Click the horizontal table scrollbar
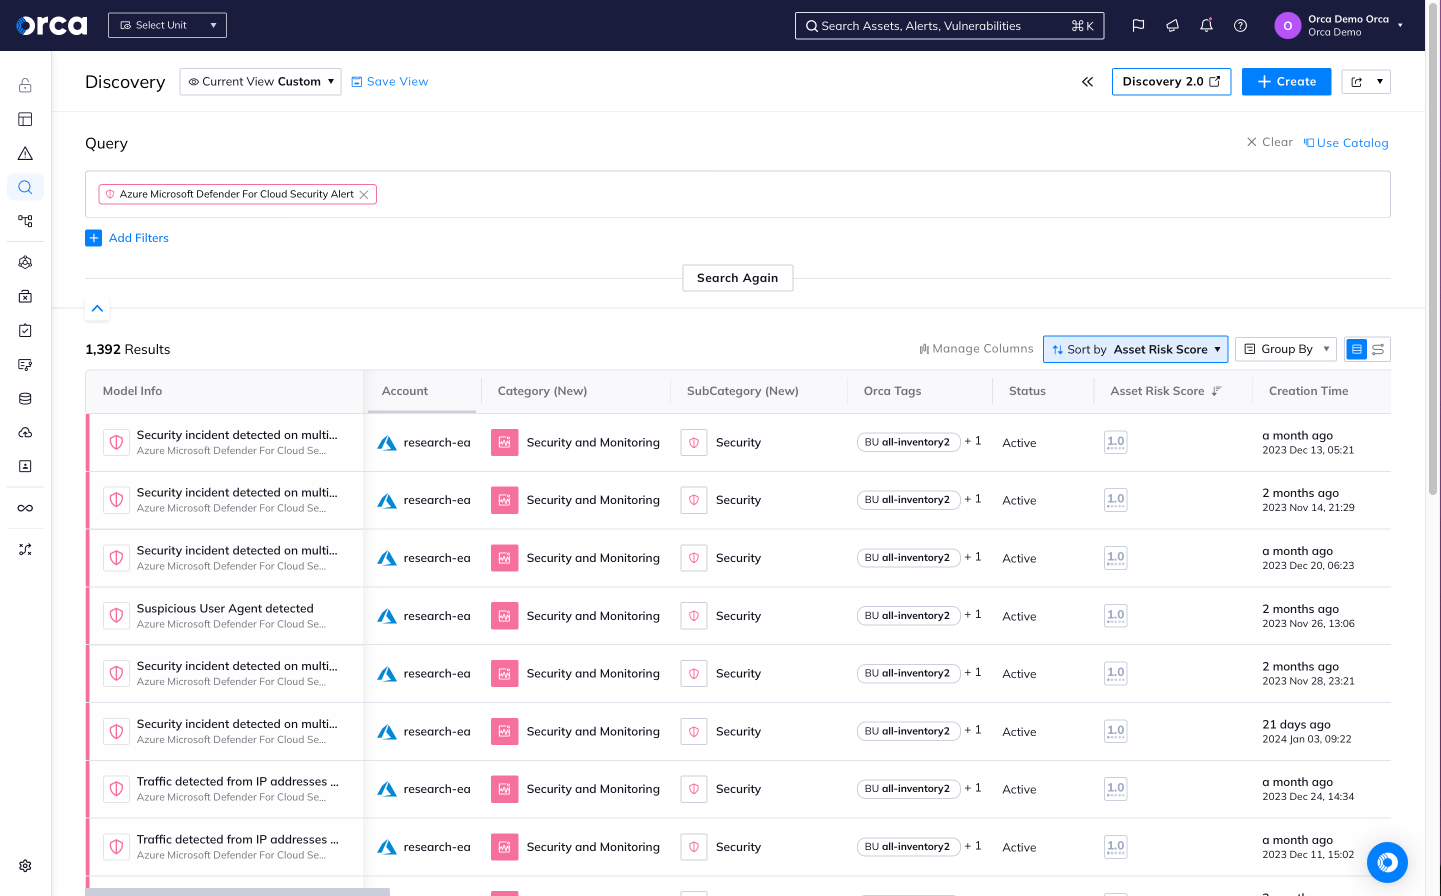 pos(237,892)
